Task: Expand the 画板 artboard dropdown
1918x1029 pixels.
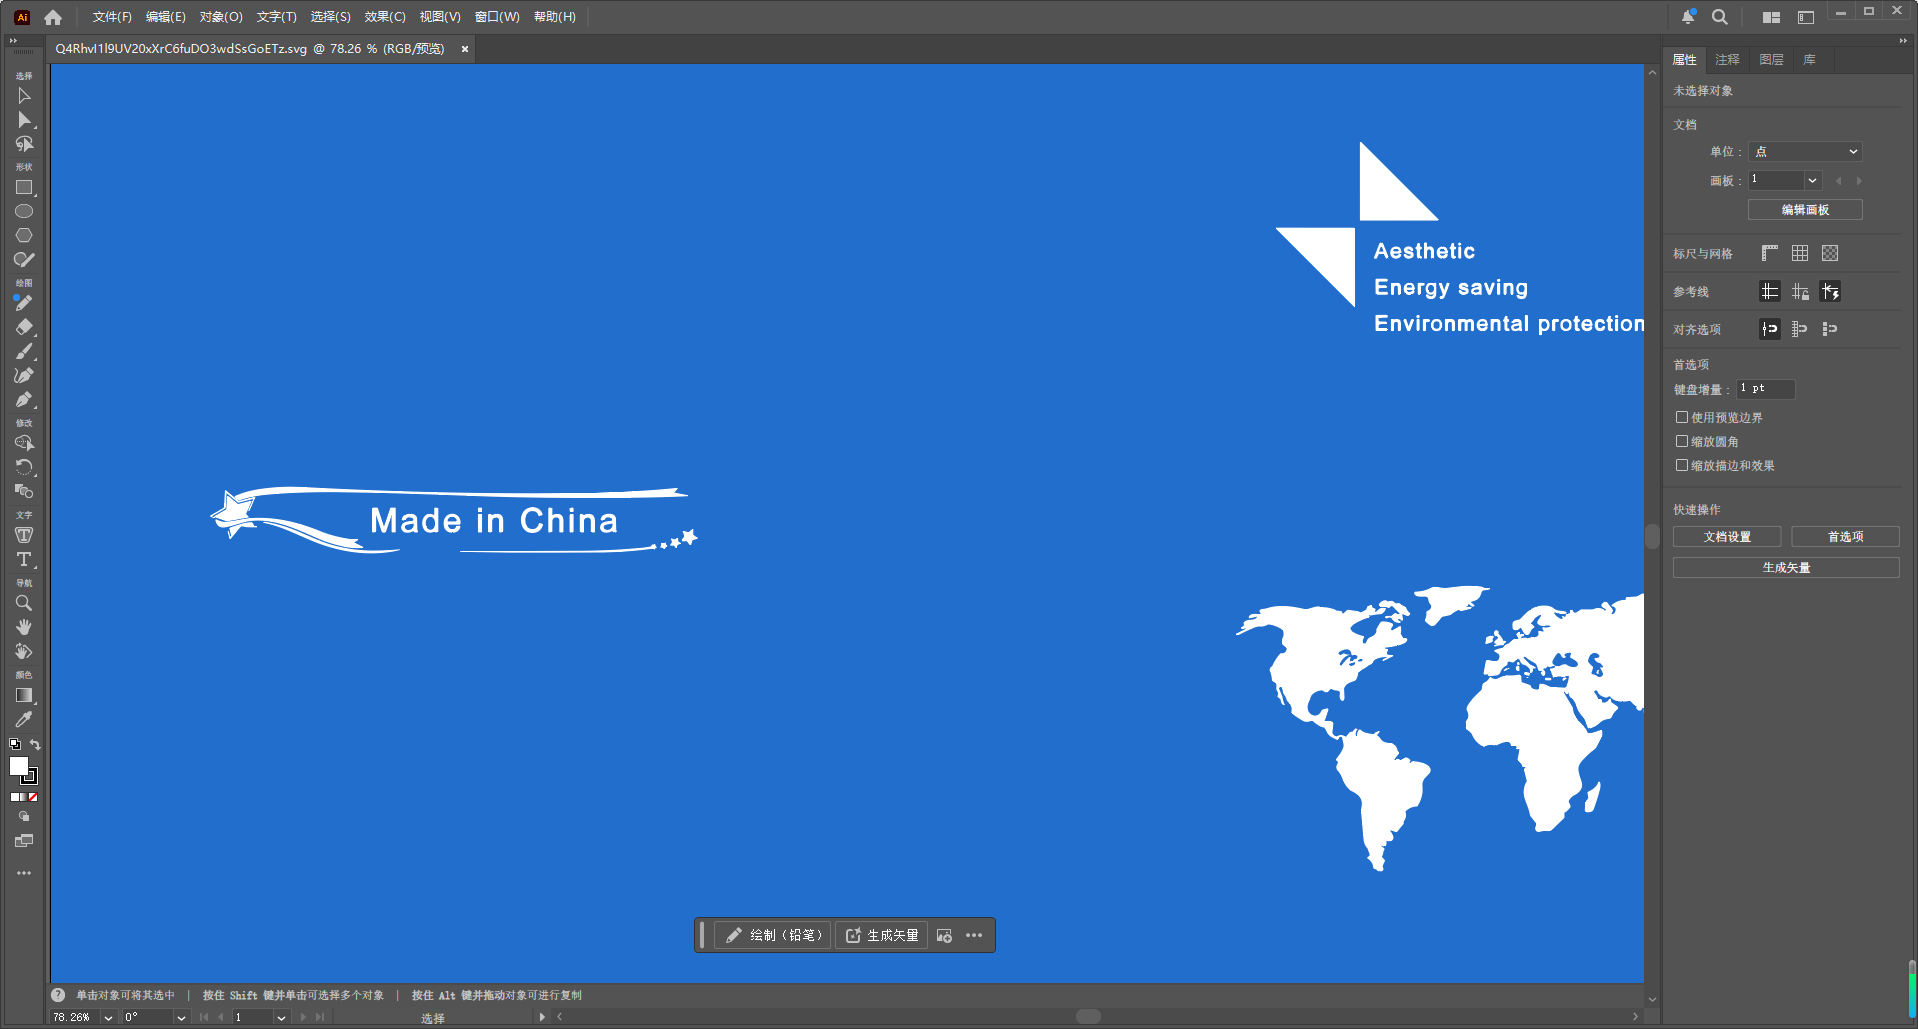Action: click(1812, 181)
